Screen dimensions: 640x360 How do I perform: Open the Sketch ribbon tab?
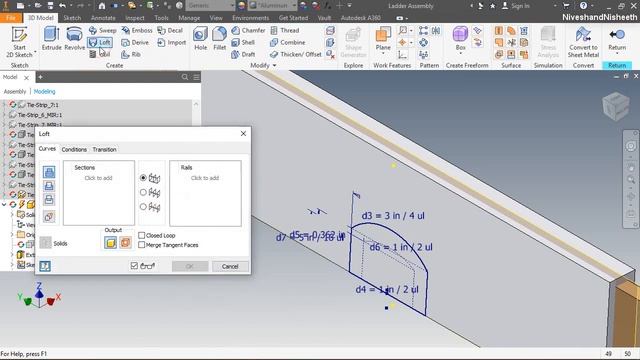point(72,18)
